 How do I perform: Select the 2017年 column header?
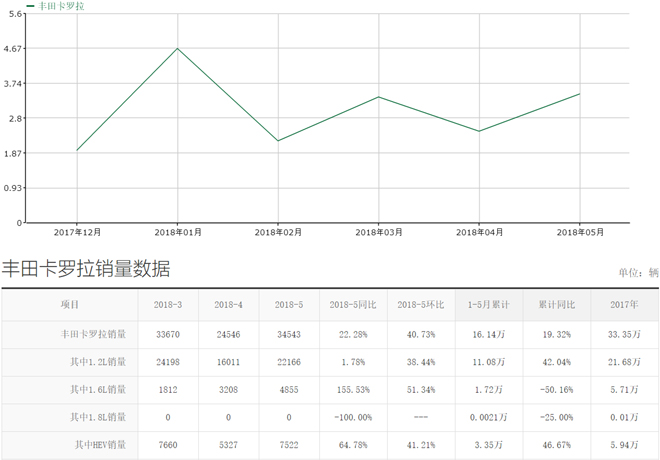tap(624, 305)
